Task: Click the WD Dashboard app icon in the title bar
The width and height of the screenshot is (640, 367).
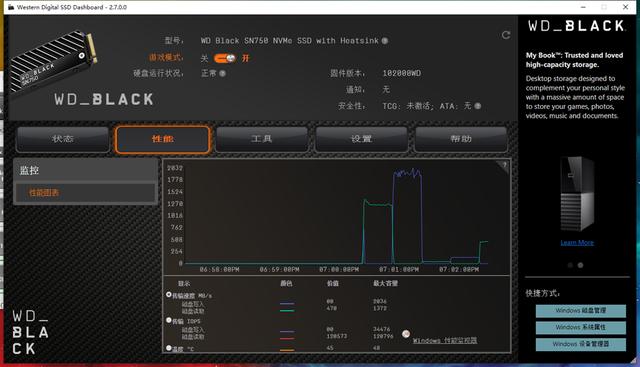Action: click(11, 7)
